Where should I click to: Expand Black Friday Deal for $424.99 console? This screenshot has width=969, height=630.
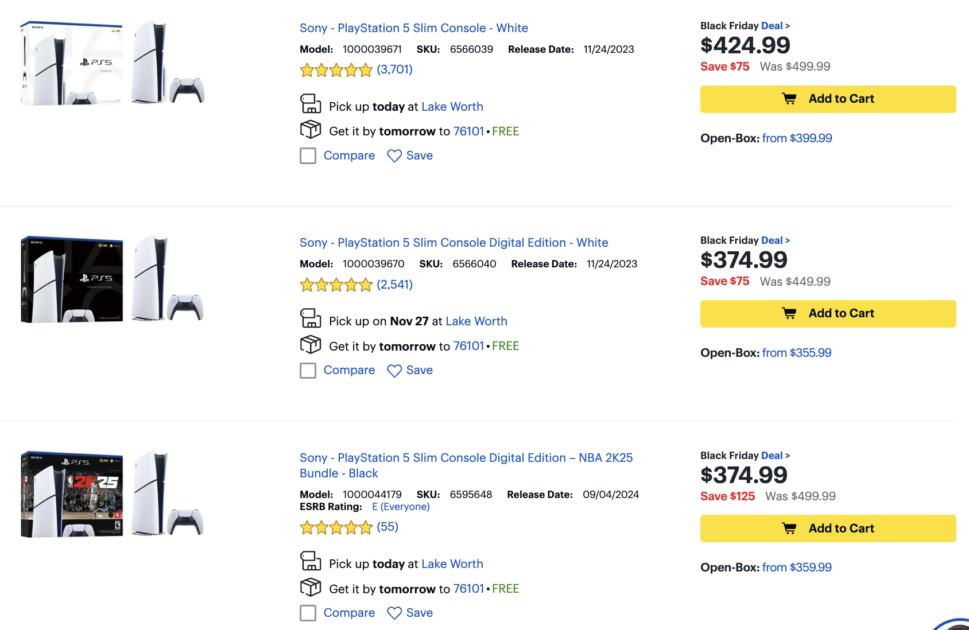pyautogui.click(x=775, y=26)
